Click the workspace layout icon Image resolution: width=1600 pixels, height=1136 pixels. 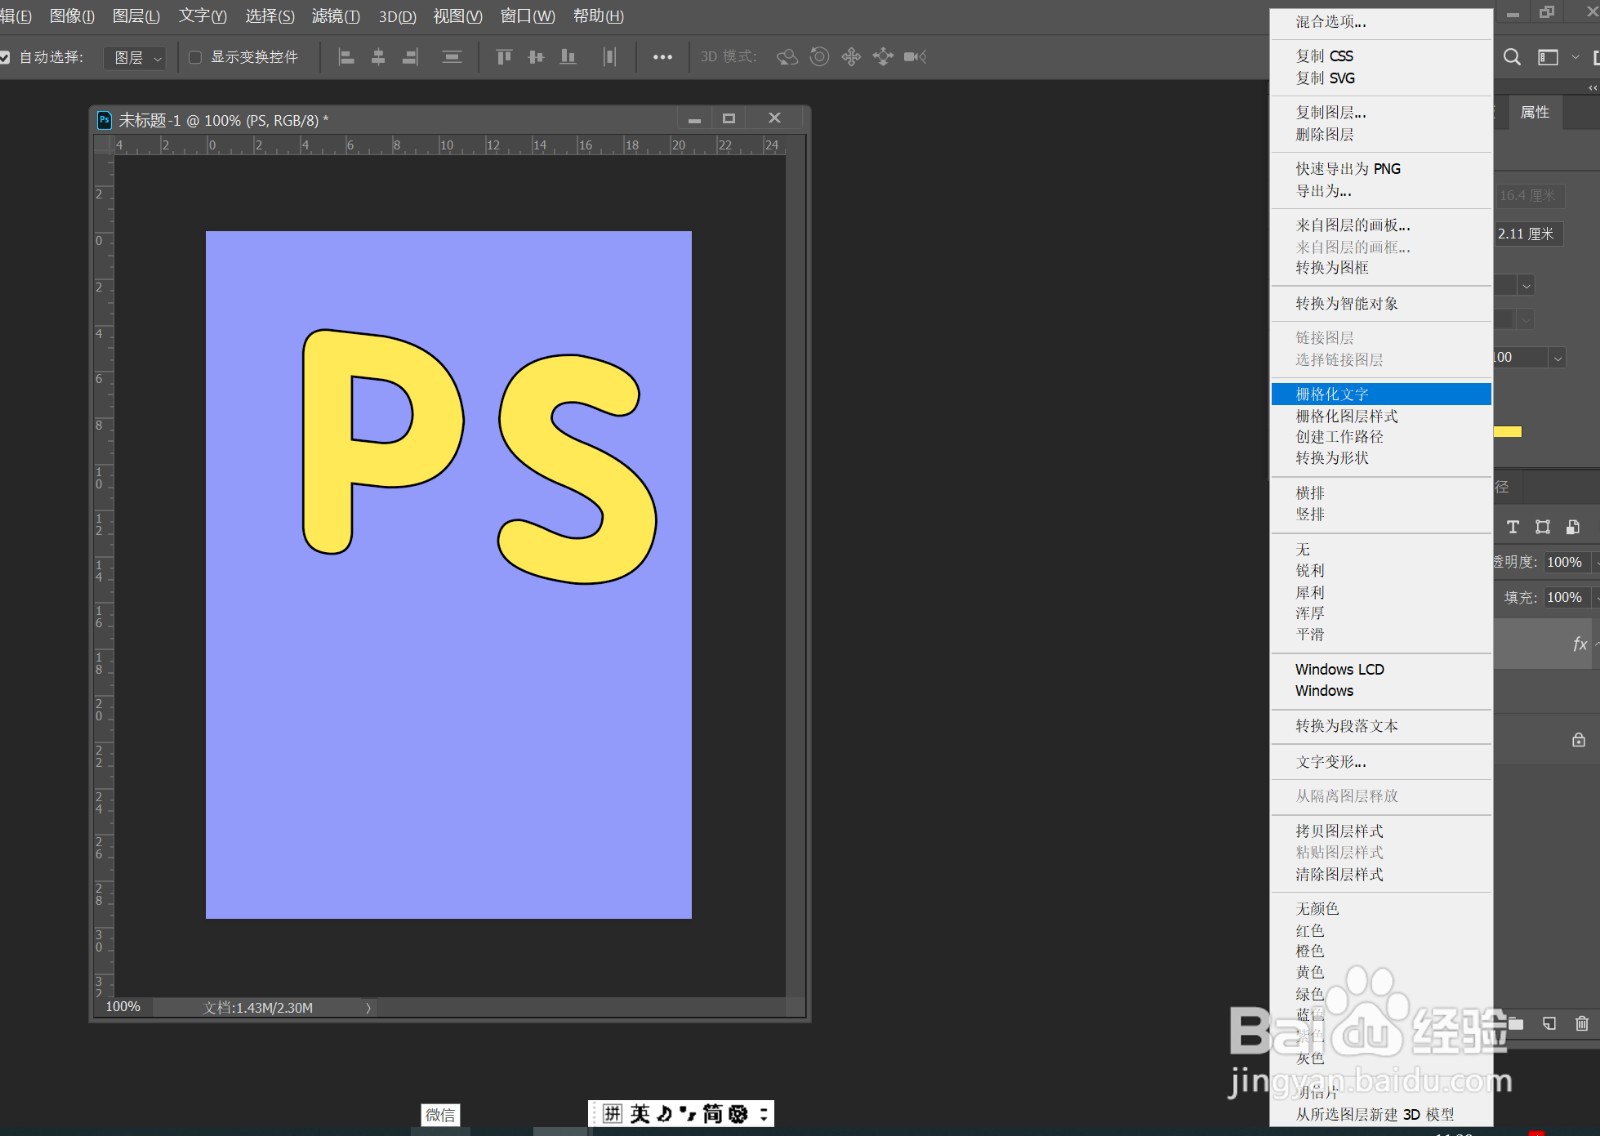click(1548, 57)
